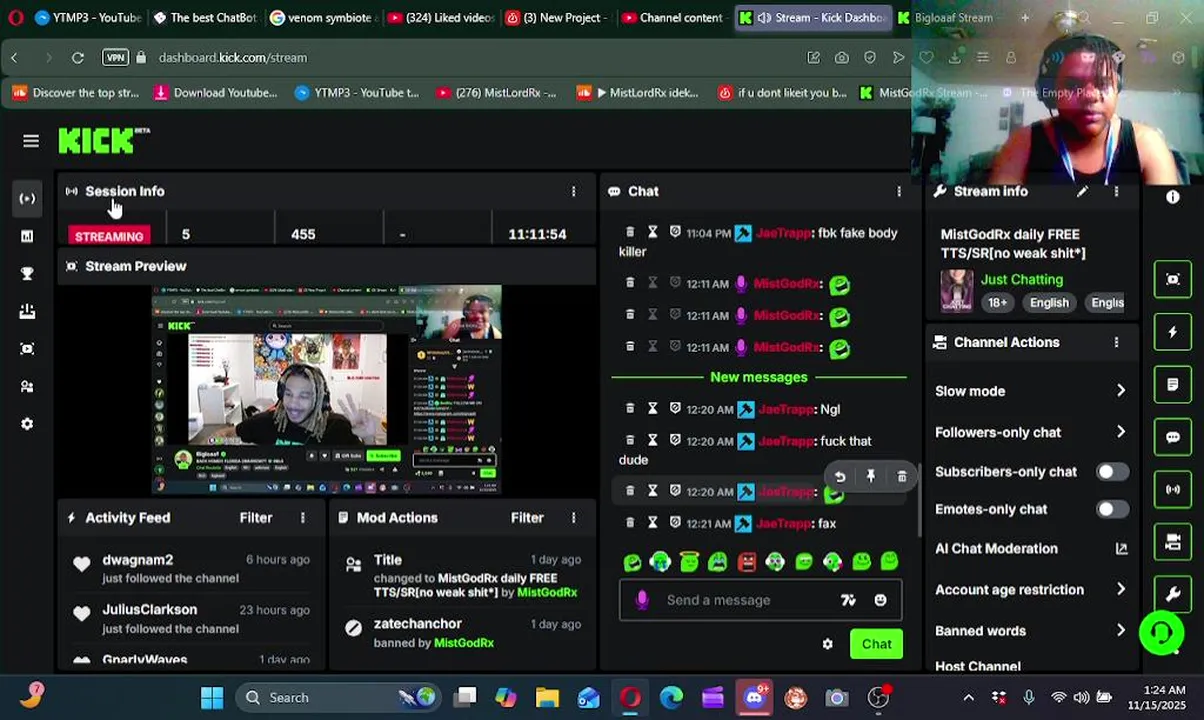Open Channel Actions three-dot menu
1204x720 pixels.
click(x=1116, y=342)
